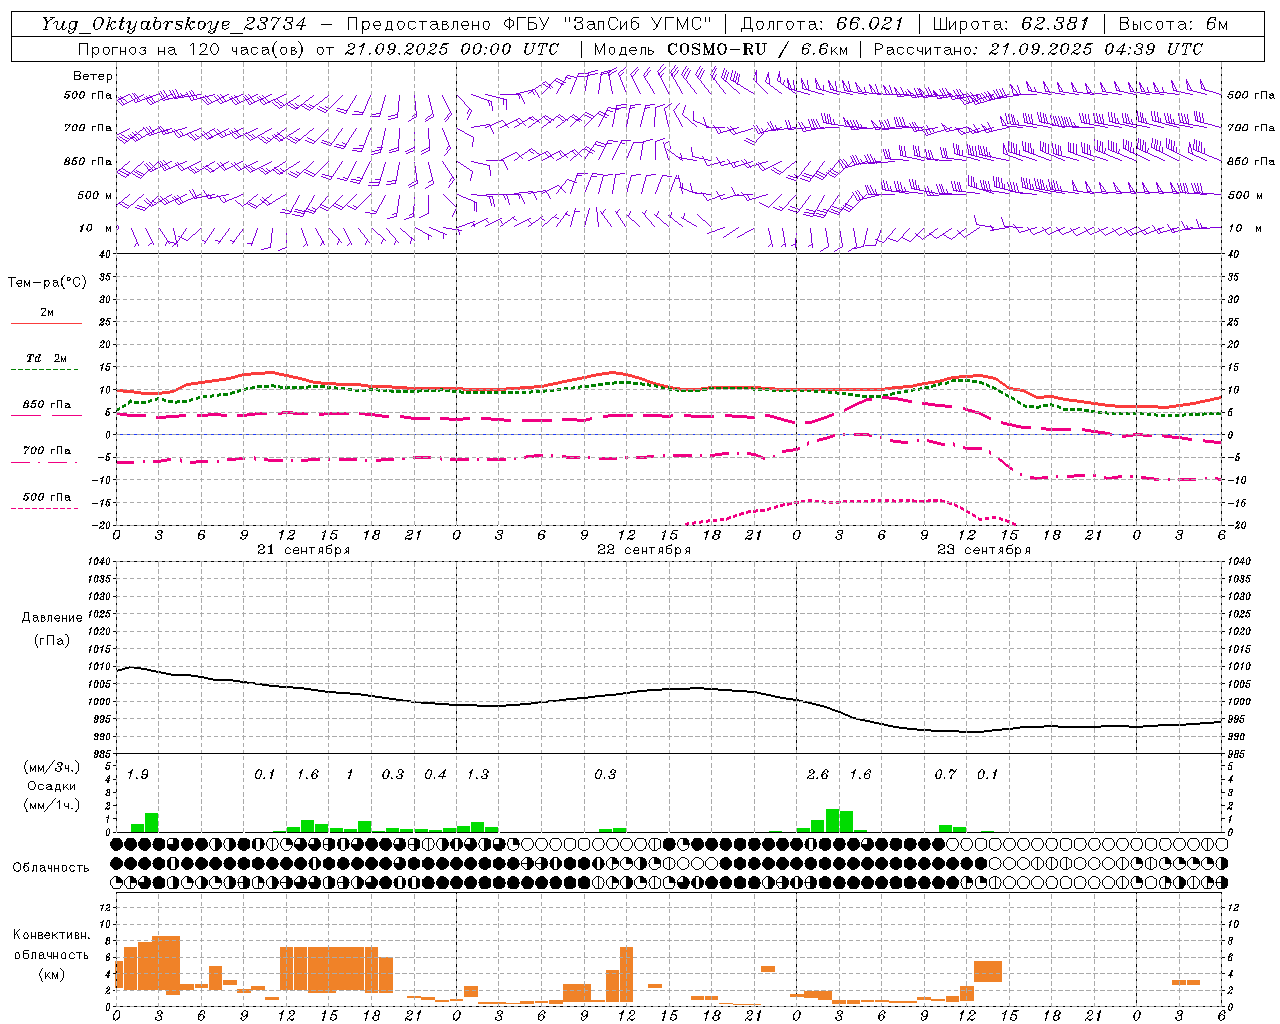Click the Ветер panel label

coord(93,76)
